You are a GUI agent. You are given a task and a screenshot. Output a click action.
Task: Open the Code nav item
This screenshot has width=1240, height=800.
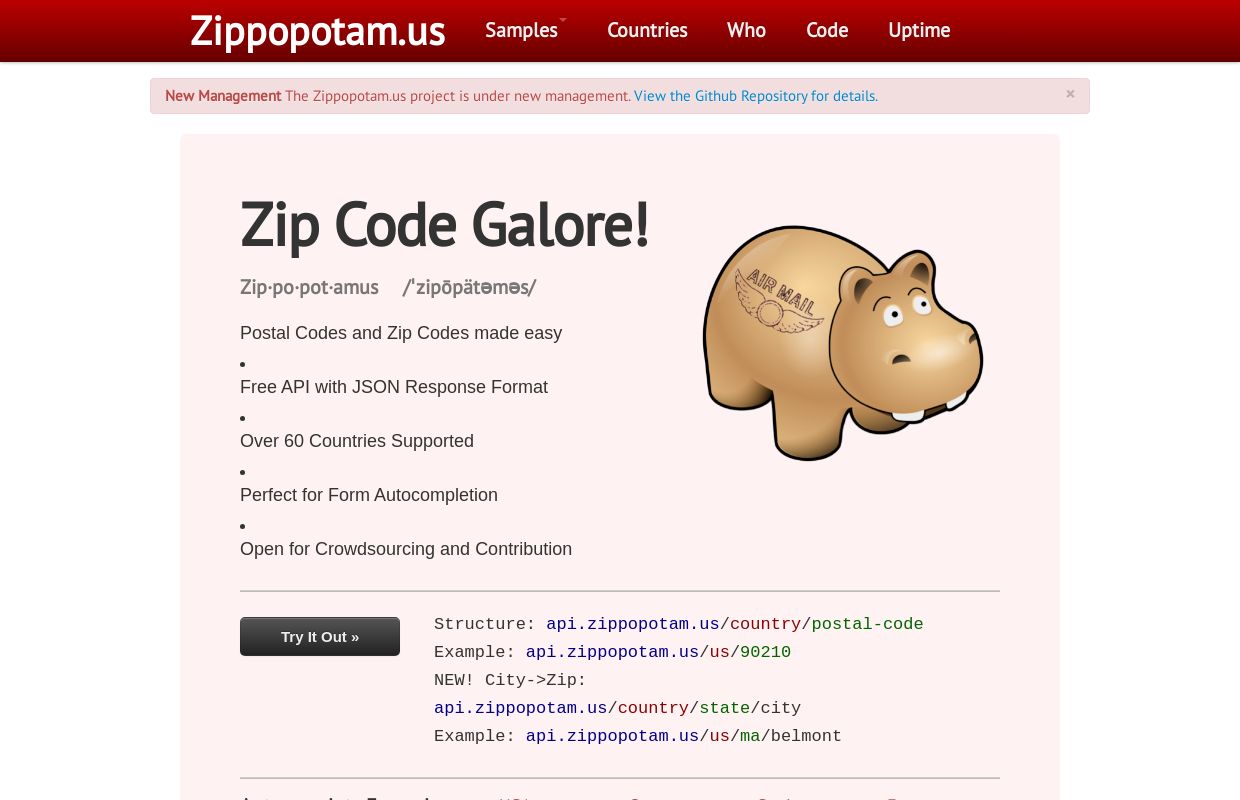[827, 30]
